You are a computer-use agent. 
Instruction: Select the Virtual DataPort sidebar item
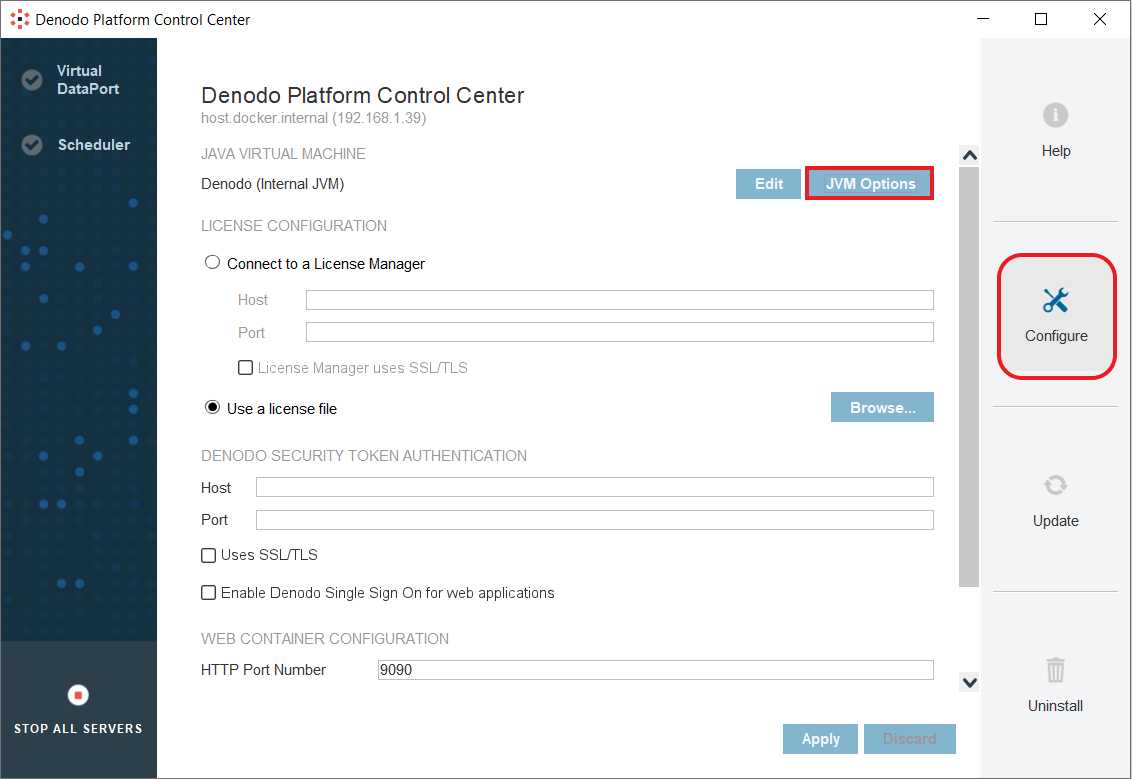click(78, 79)
